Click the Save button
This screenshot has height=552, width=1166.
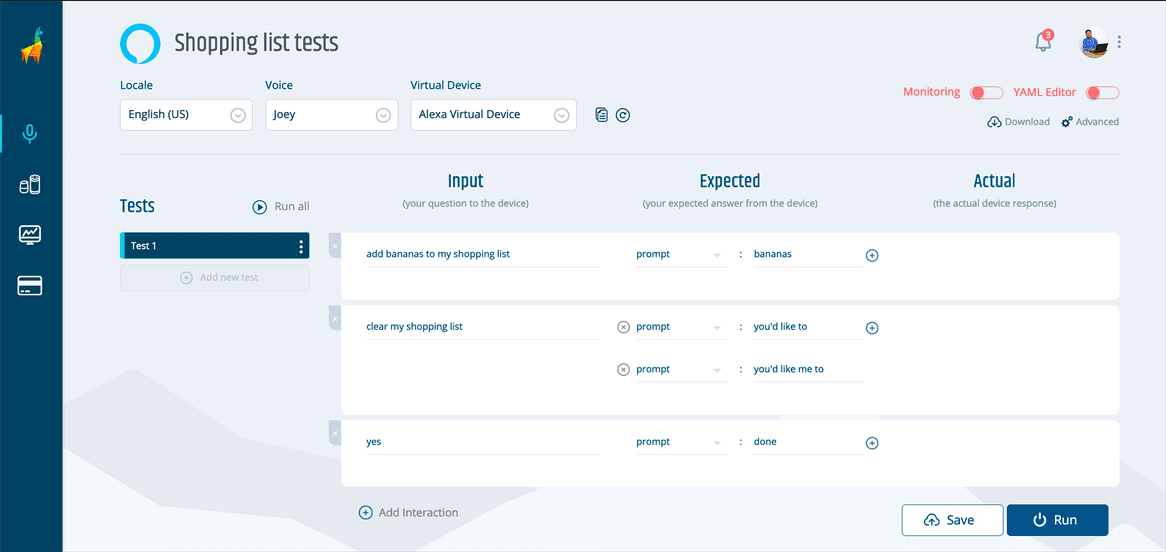[x=953, y=520]
